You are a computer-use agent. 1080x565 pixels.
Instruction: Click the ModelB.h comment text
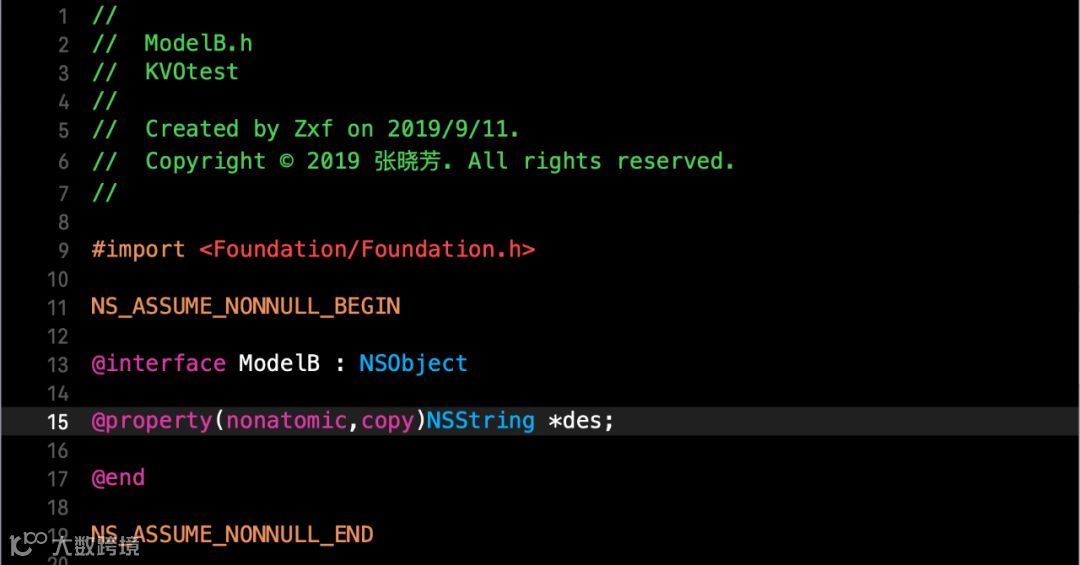pyautogui.click(x=198, y=43)
